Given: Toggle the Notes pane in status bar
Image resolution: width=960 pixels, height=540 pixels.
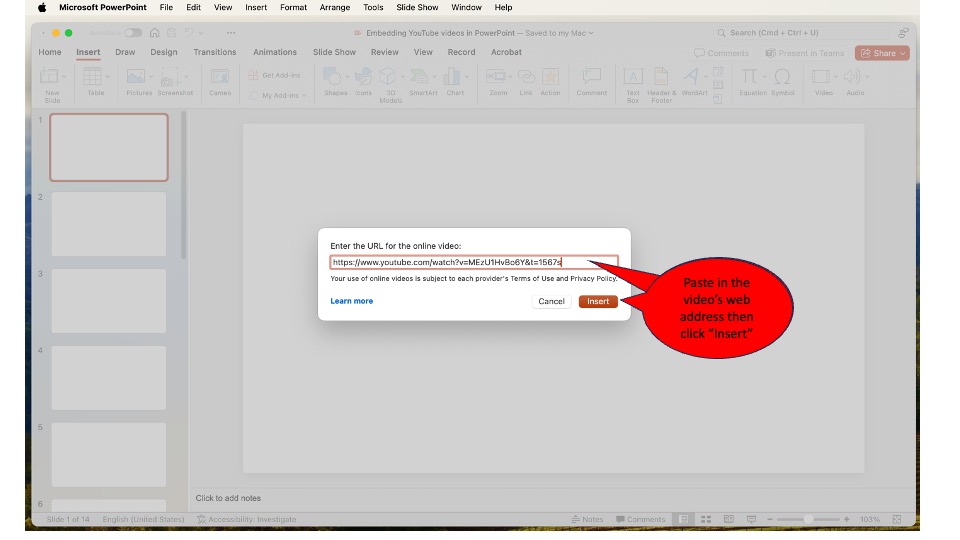Looking at the screenshot, I should pyautogui.click(x=587, y=519).
